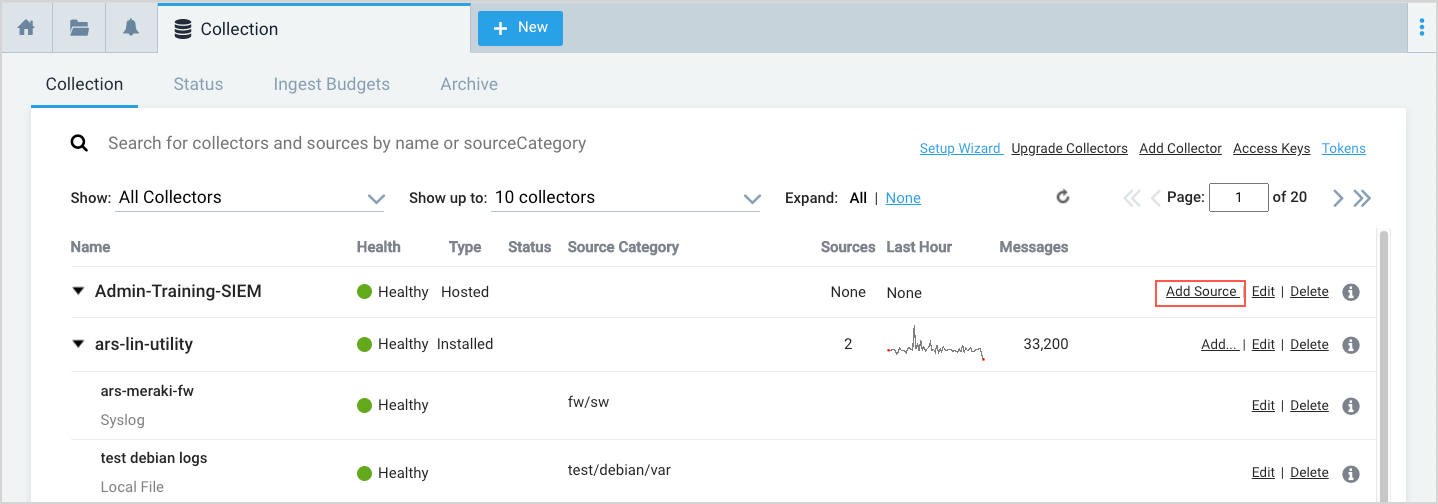This screenshot has height=504, width=1438.
Task: Switch to the Status tab
Action: pyautogui.click(x=198, y=84)
